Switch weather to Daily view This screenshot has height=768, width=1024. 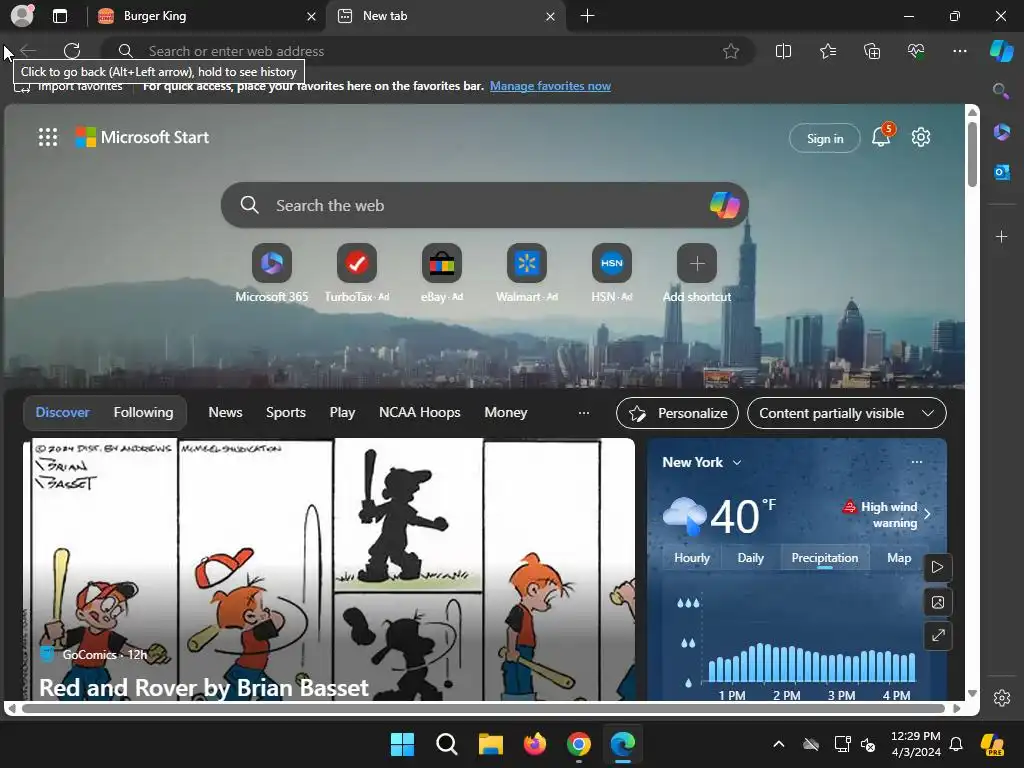(x=750, y=558)
